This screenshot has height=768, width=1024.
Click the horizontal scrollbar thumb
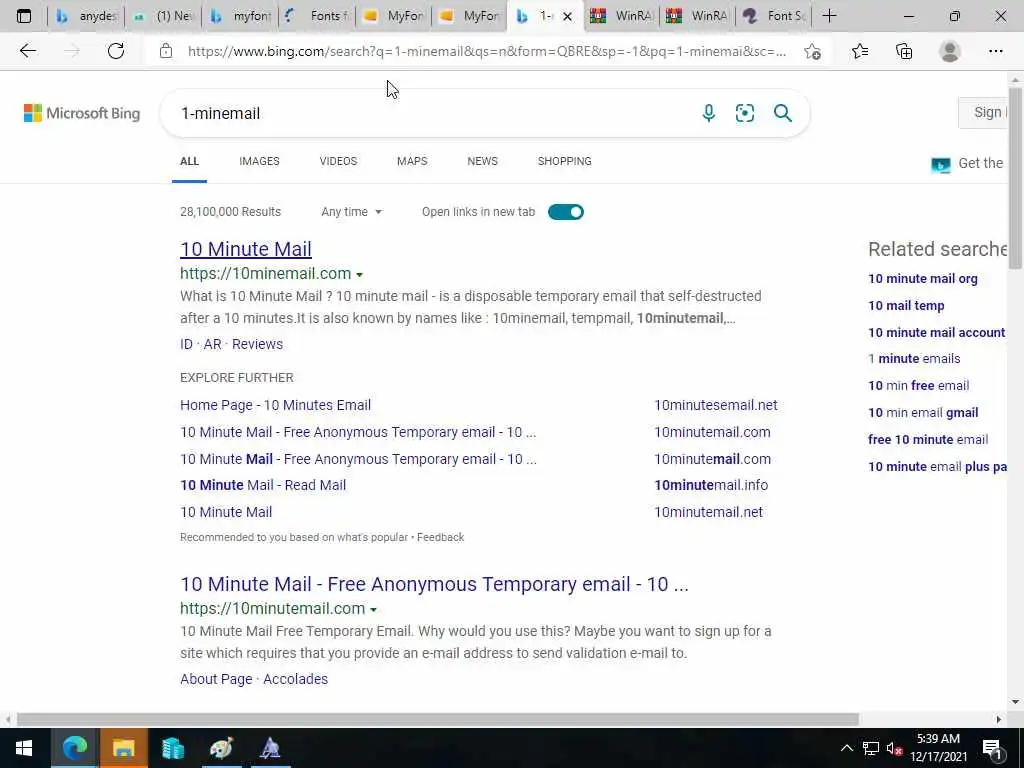coord(438,719)
